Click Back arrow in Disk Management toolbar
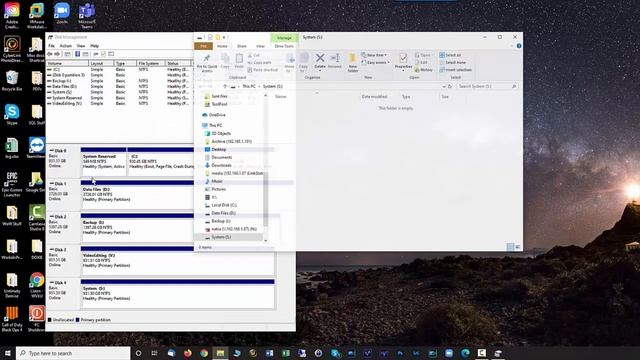This screenshot has width=640, height=360. (x=50, y=54)
